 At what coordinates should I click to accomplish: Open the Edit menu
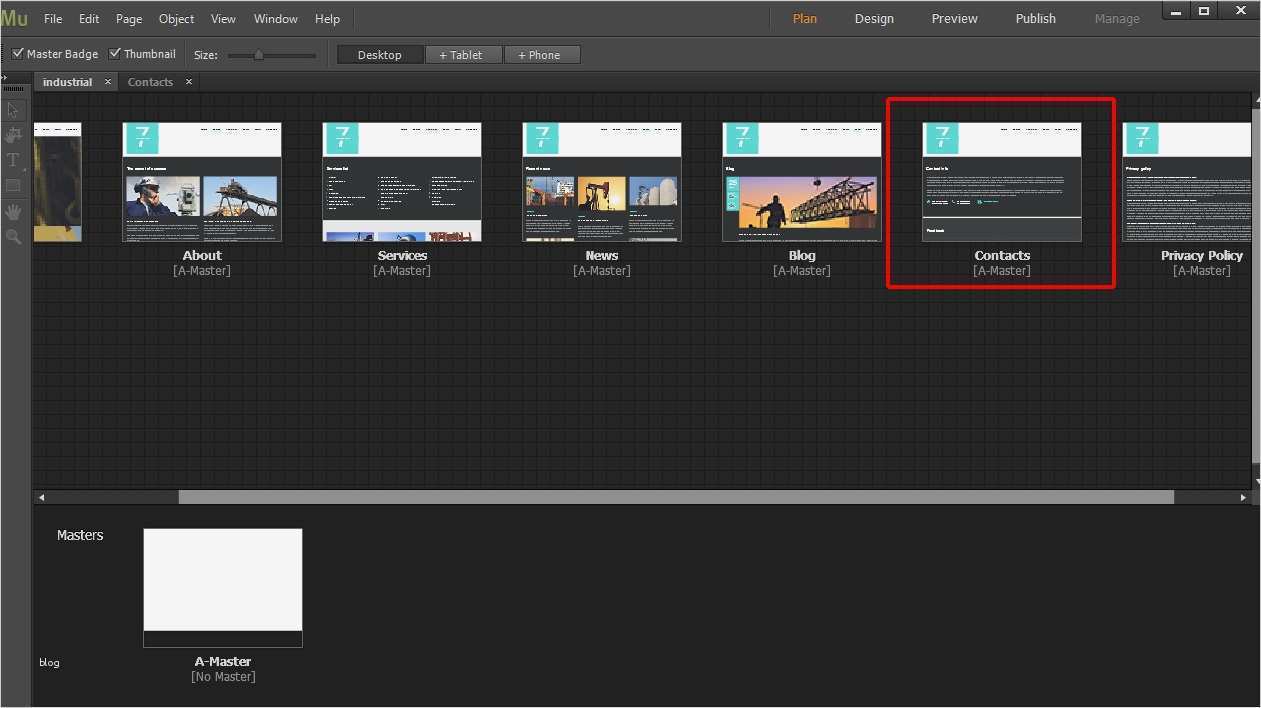89,19
